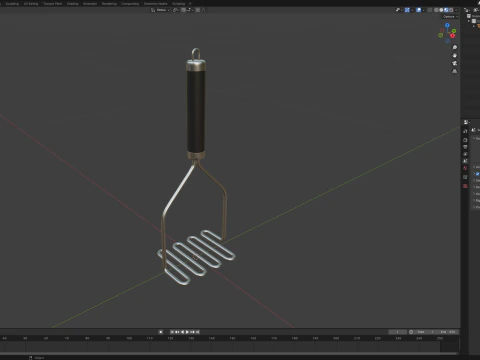Open the Shading workspace tab

(72, 4)
